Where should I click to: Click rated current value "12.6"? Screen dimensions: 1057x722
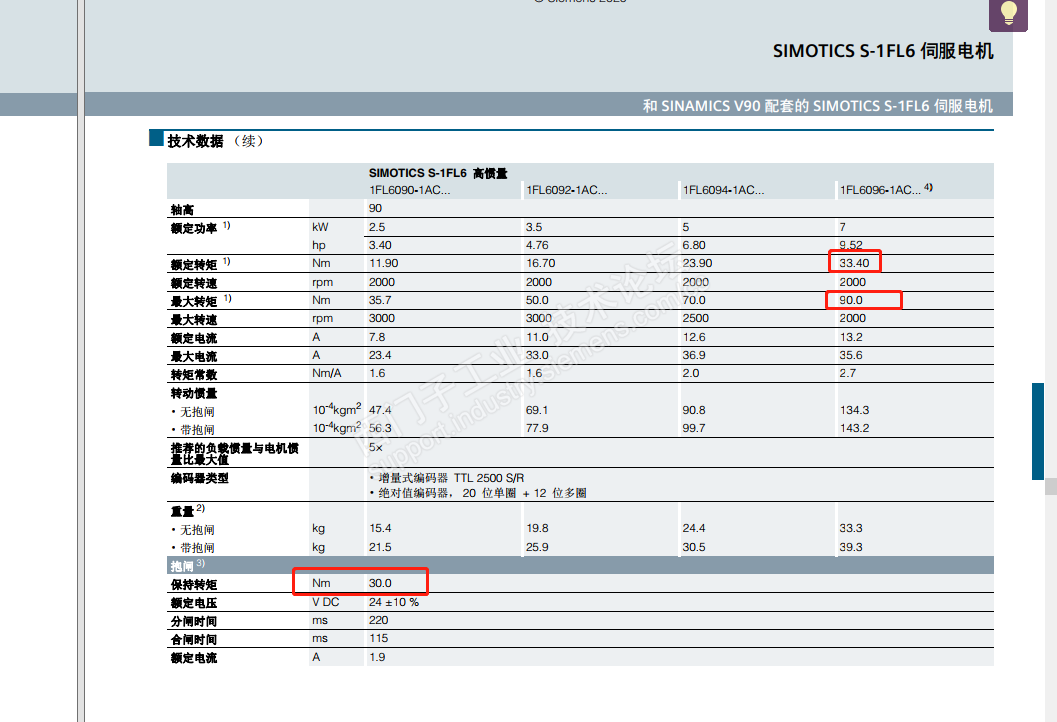(x=694, y=337)
